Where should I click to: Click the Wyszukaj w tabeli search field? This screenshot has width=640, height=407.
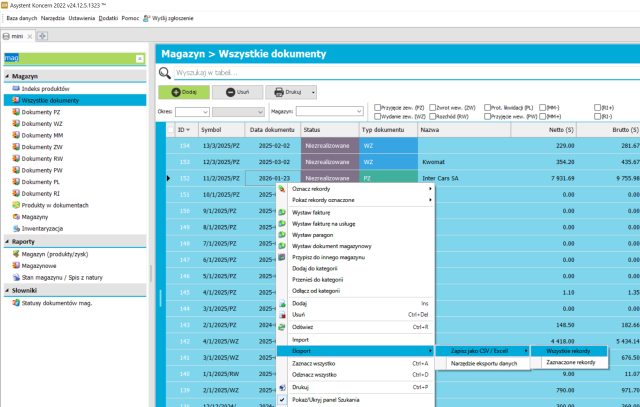tap(406, 73)
